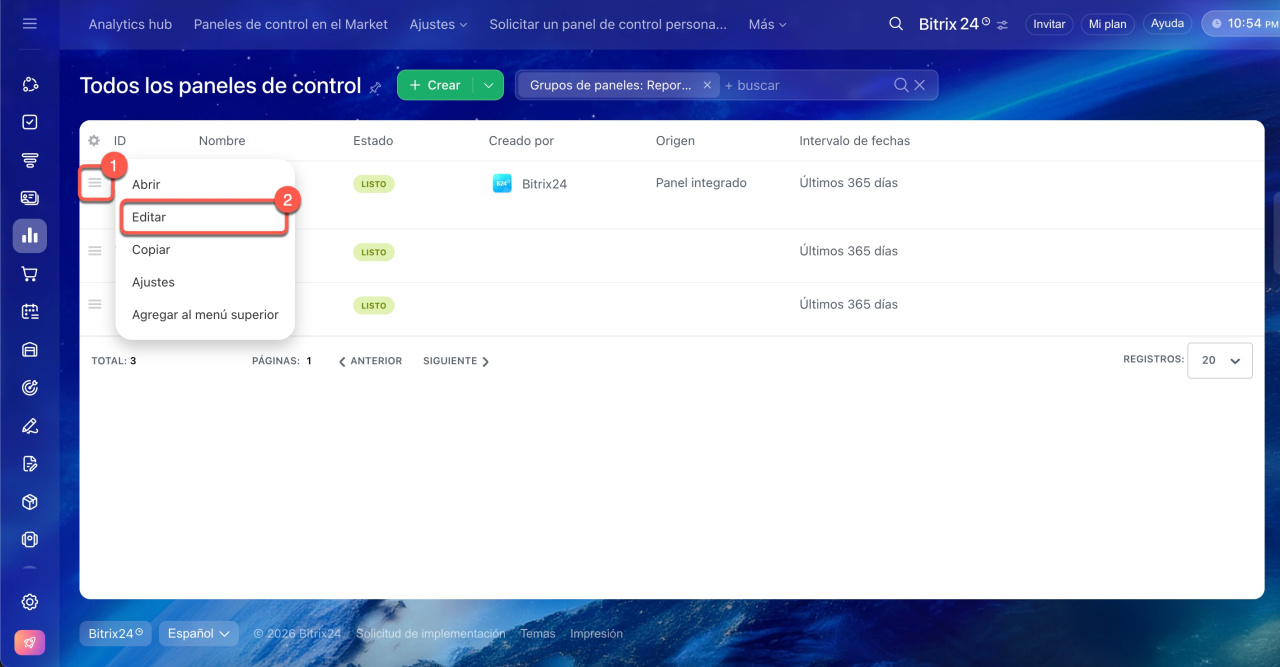Go to the SIGUIENTE page

tap(455, 361)
